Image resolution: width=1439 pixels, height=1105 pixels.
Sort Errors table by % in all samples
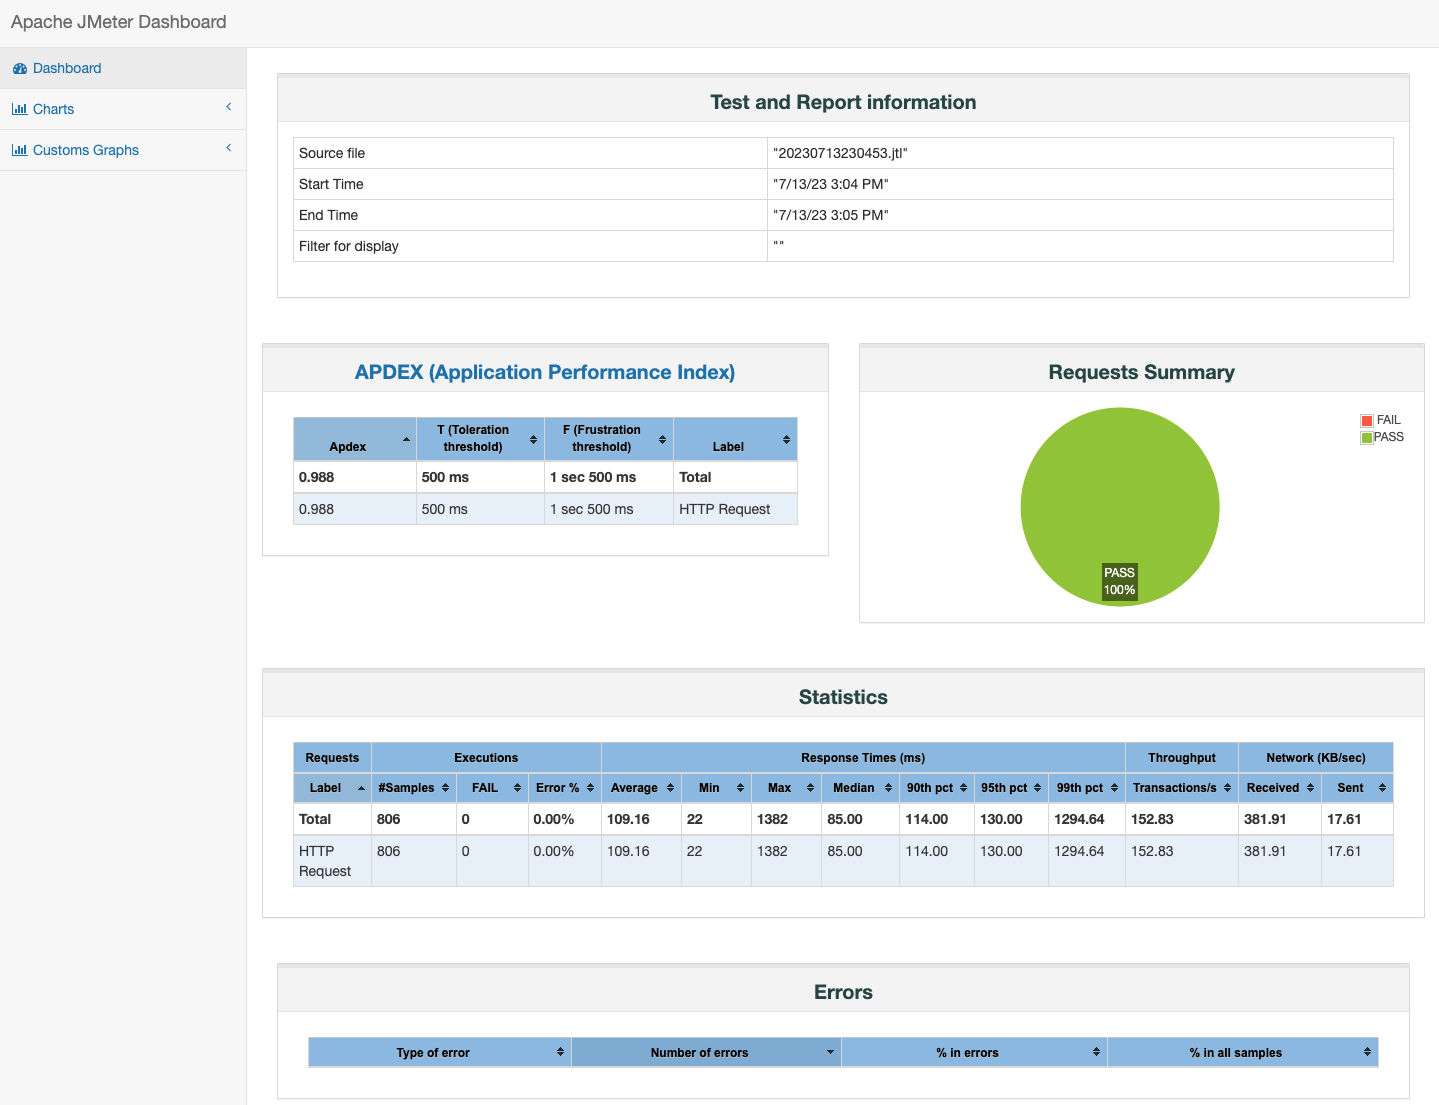point(1243,1052)
